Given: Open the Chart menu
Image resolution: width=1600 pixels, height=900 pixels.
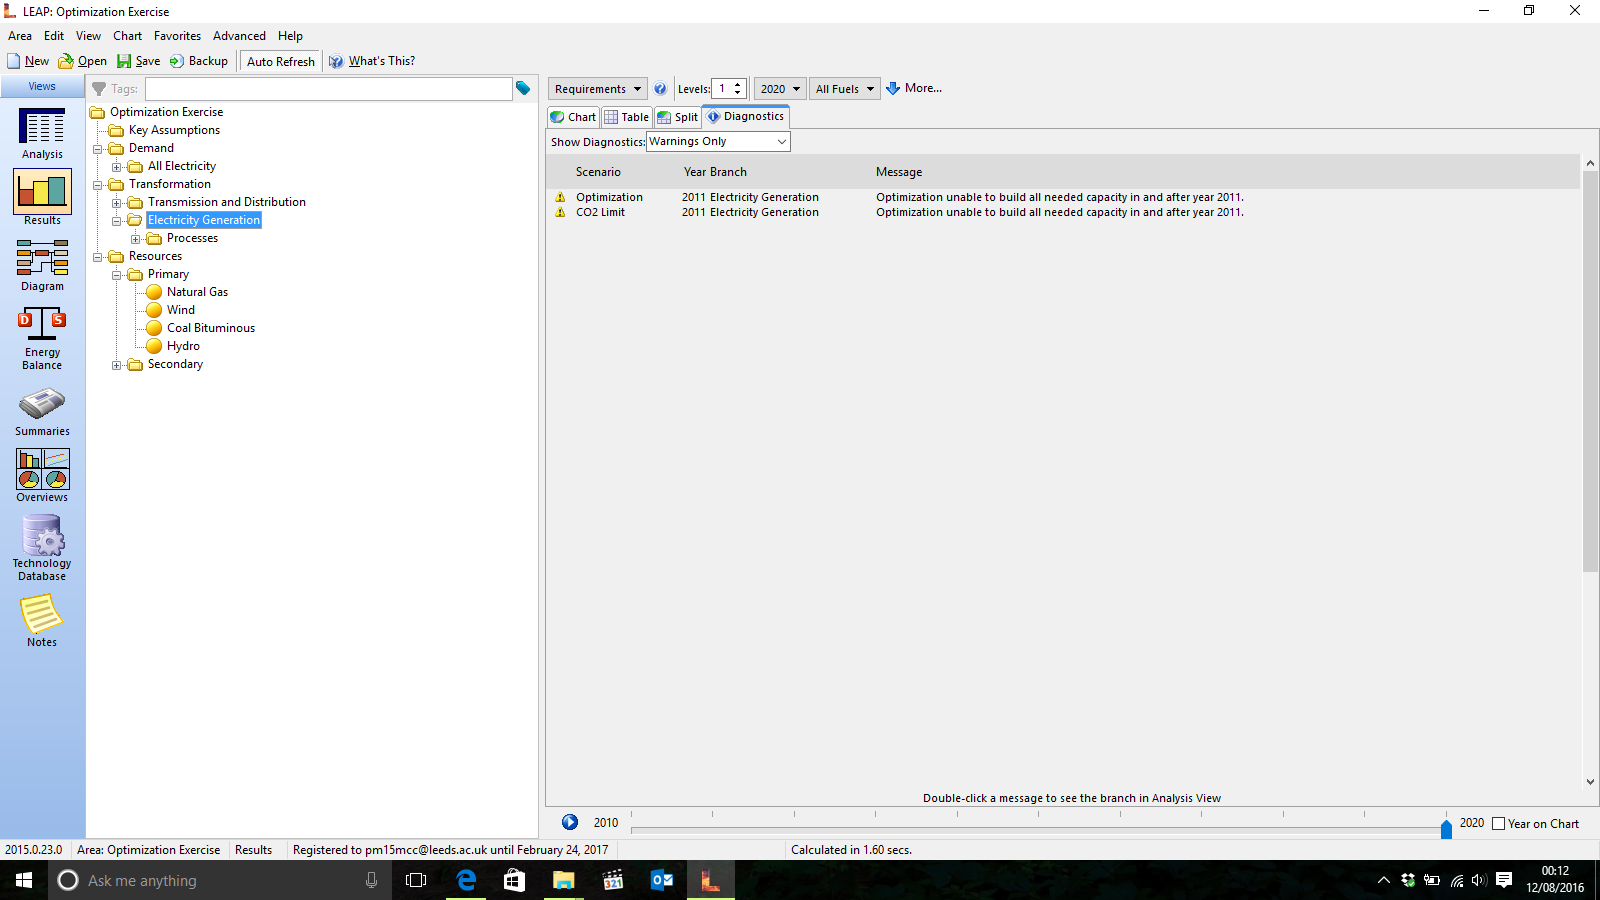Looking at the screenshot, I should pos(127,36).
